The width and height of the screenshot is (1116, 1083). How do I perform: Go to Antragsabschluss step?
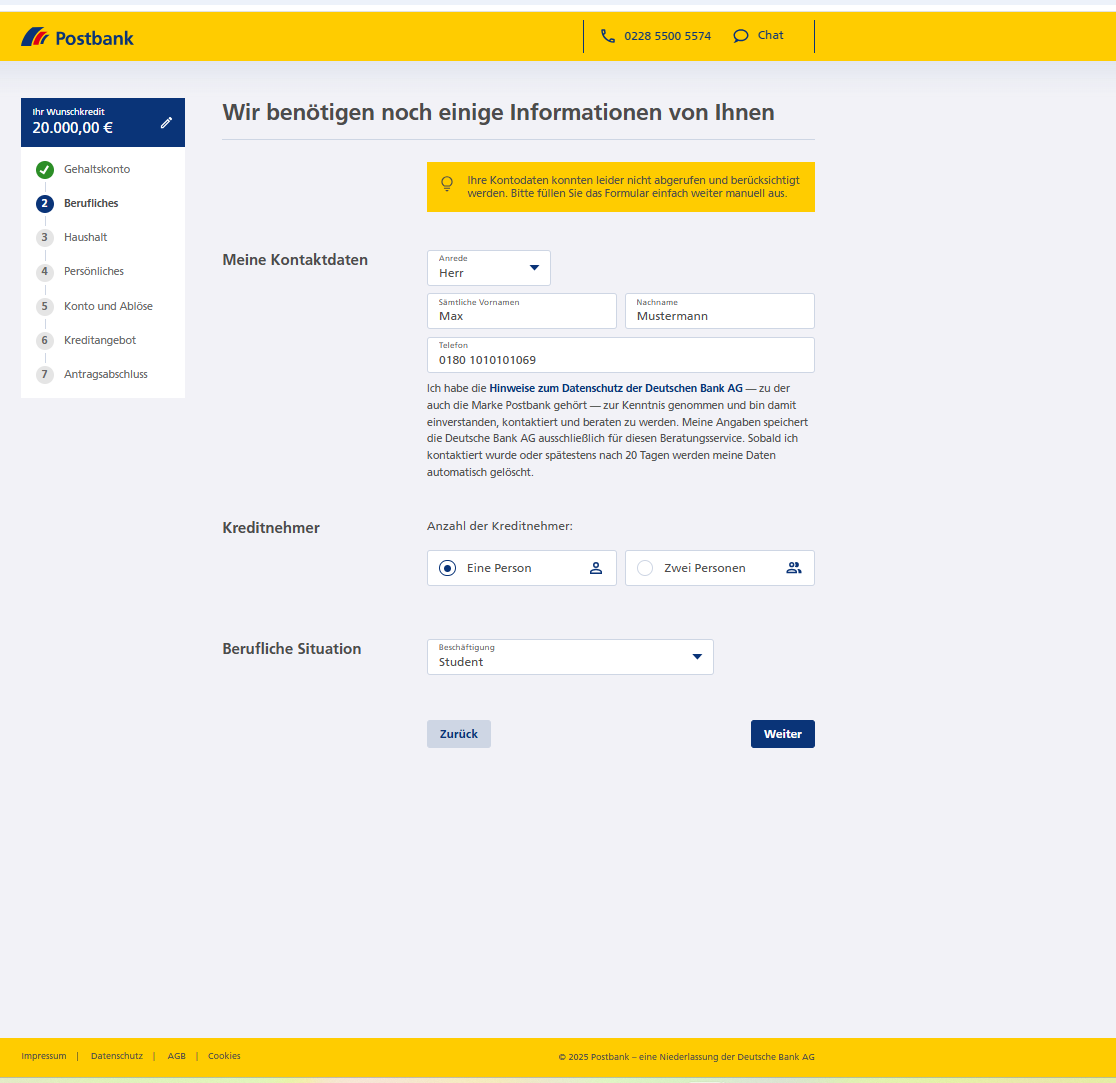[x=106, y=374]
